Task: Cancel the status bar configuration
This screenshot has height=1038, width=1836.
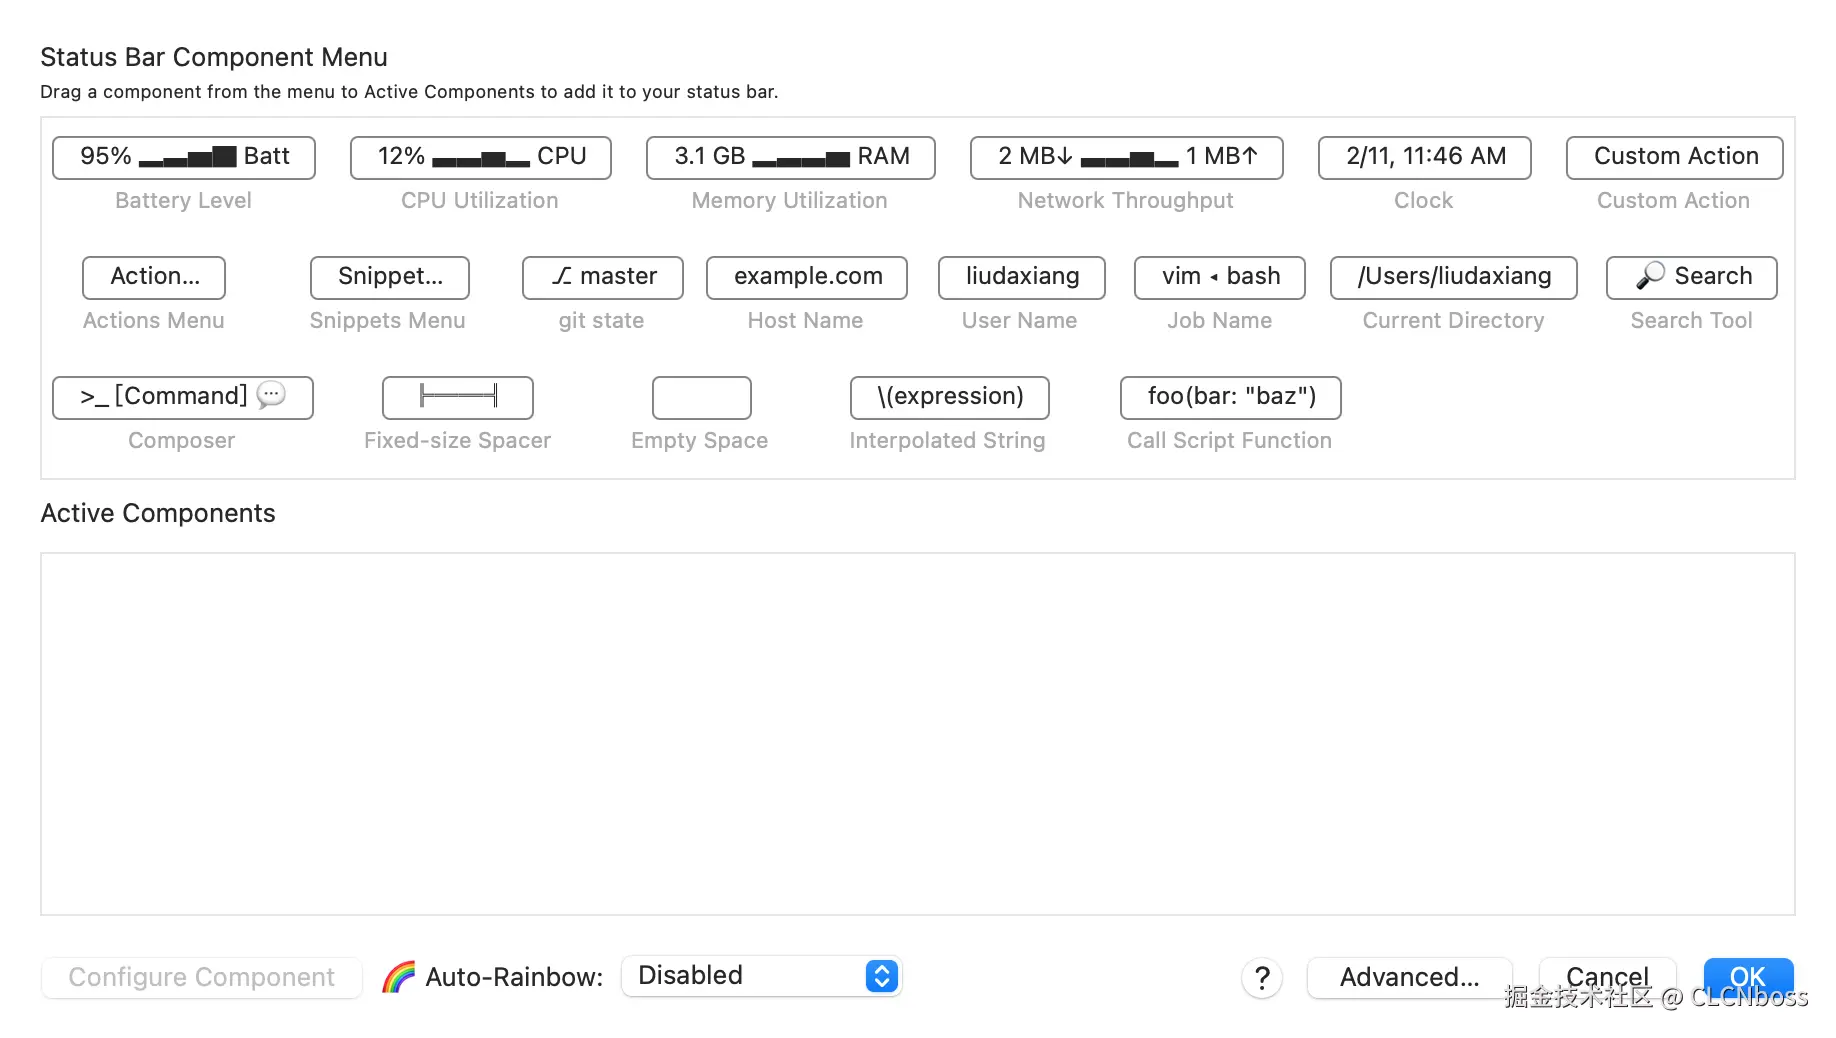Action: [x=1607, y=976]
